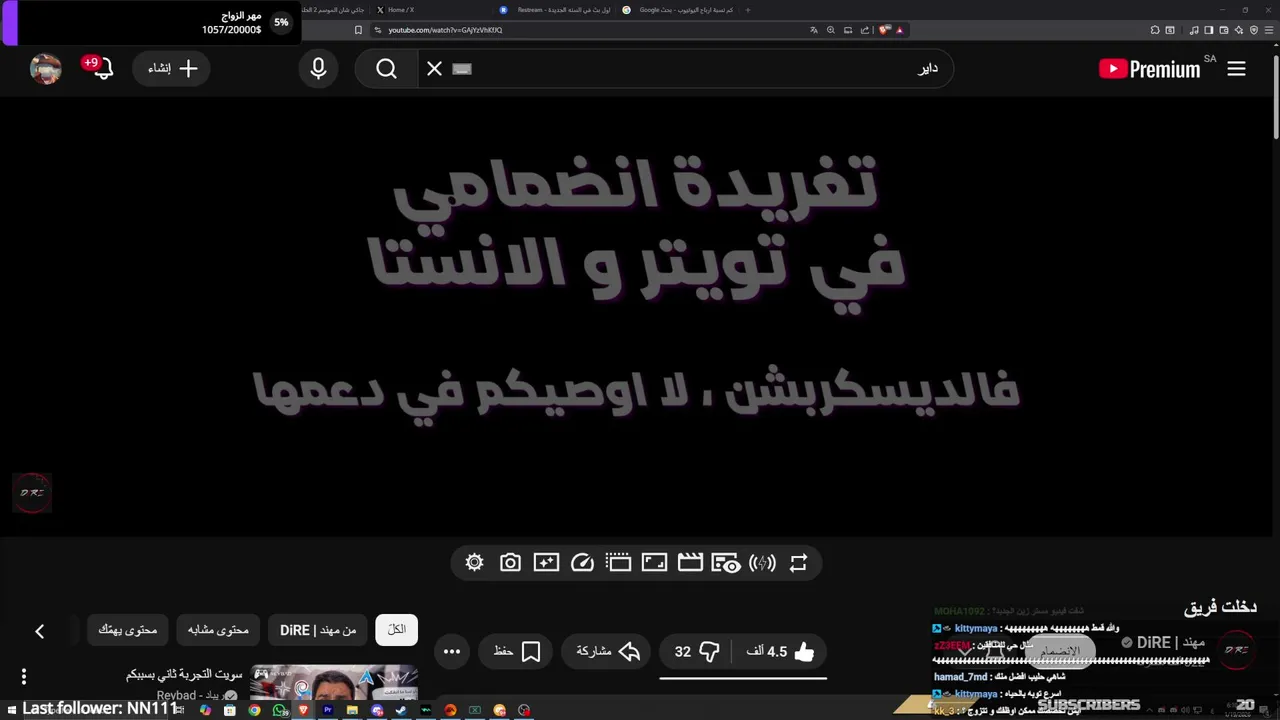Start voice search with microphone
This screenshot has height=720, width=1280.
pos(318,69)
